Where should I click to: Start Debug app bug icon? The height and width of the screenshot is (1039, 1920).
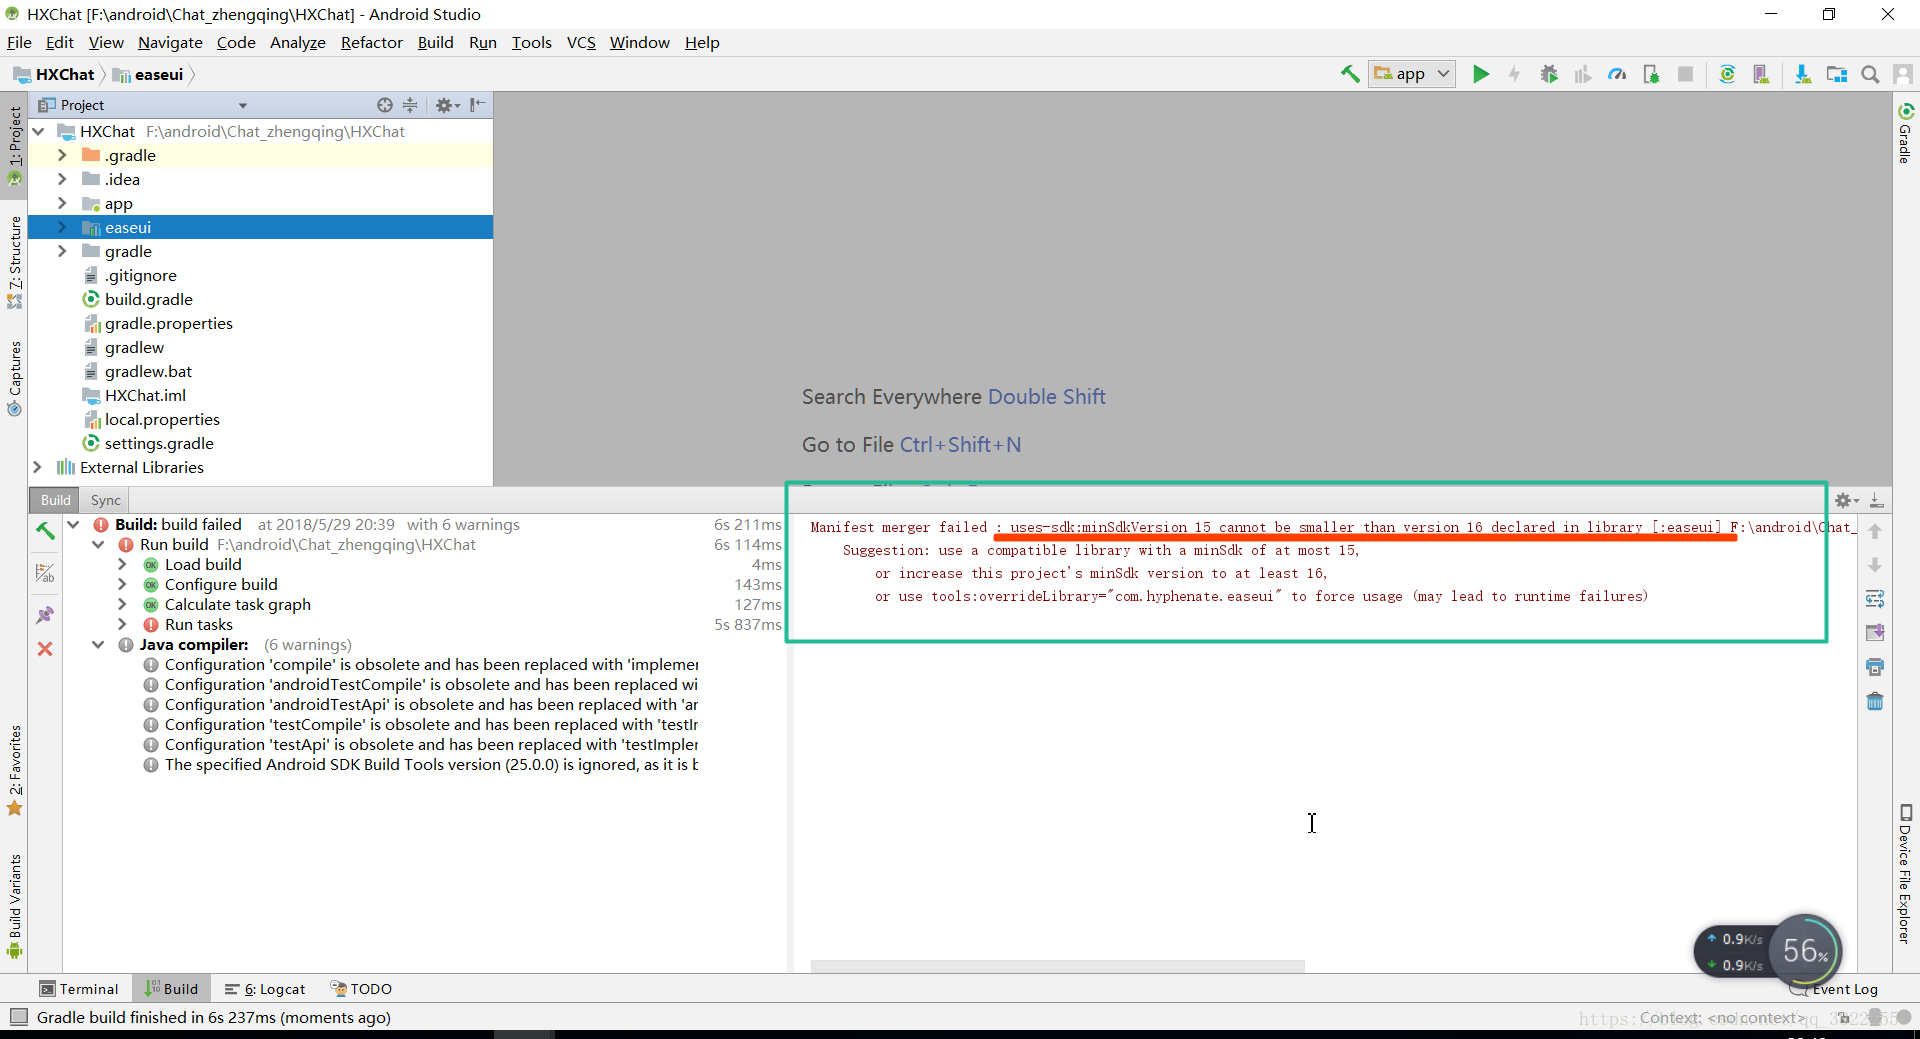click(x=1549, y=74)
